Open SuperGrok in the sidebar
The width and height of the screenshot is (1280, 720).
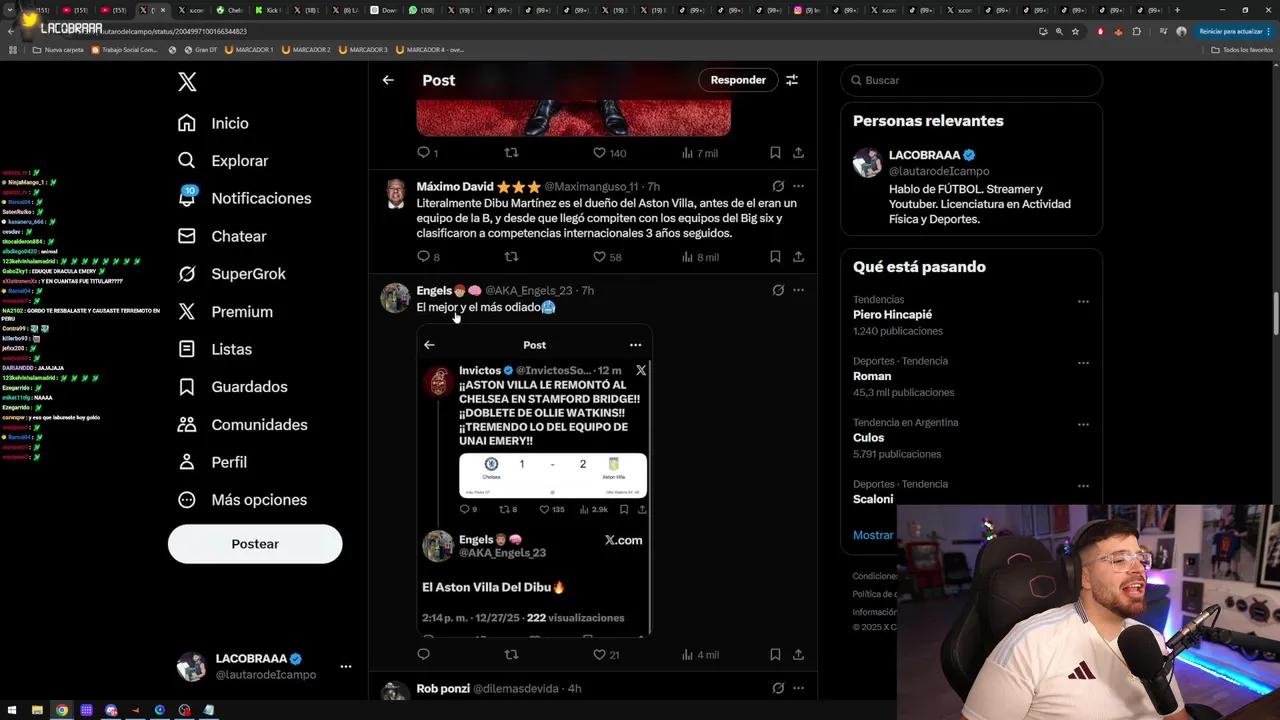click(x=232, y=274)
